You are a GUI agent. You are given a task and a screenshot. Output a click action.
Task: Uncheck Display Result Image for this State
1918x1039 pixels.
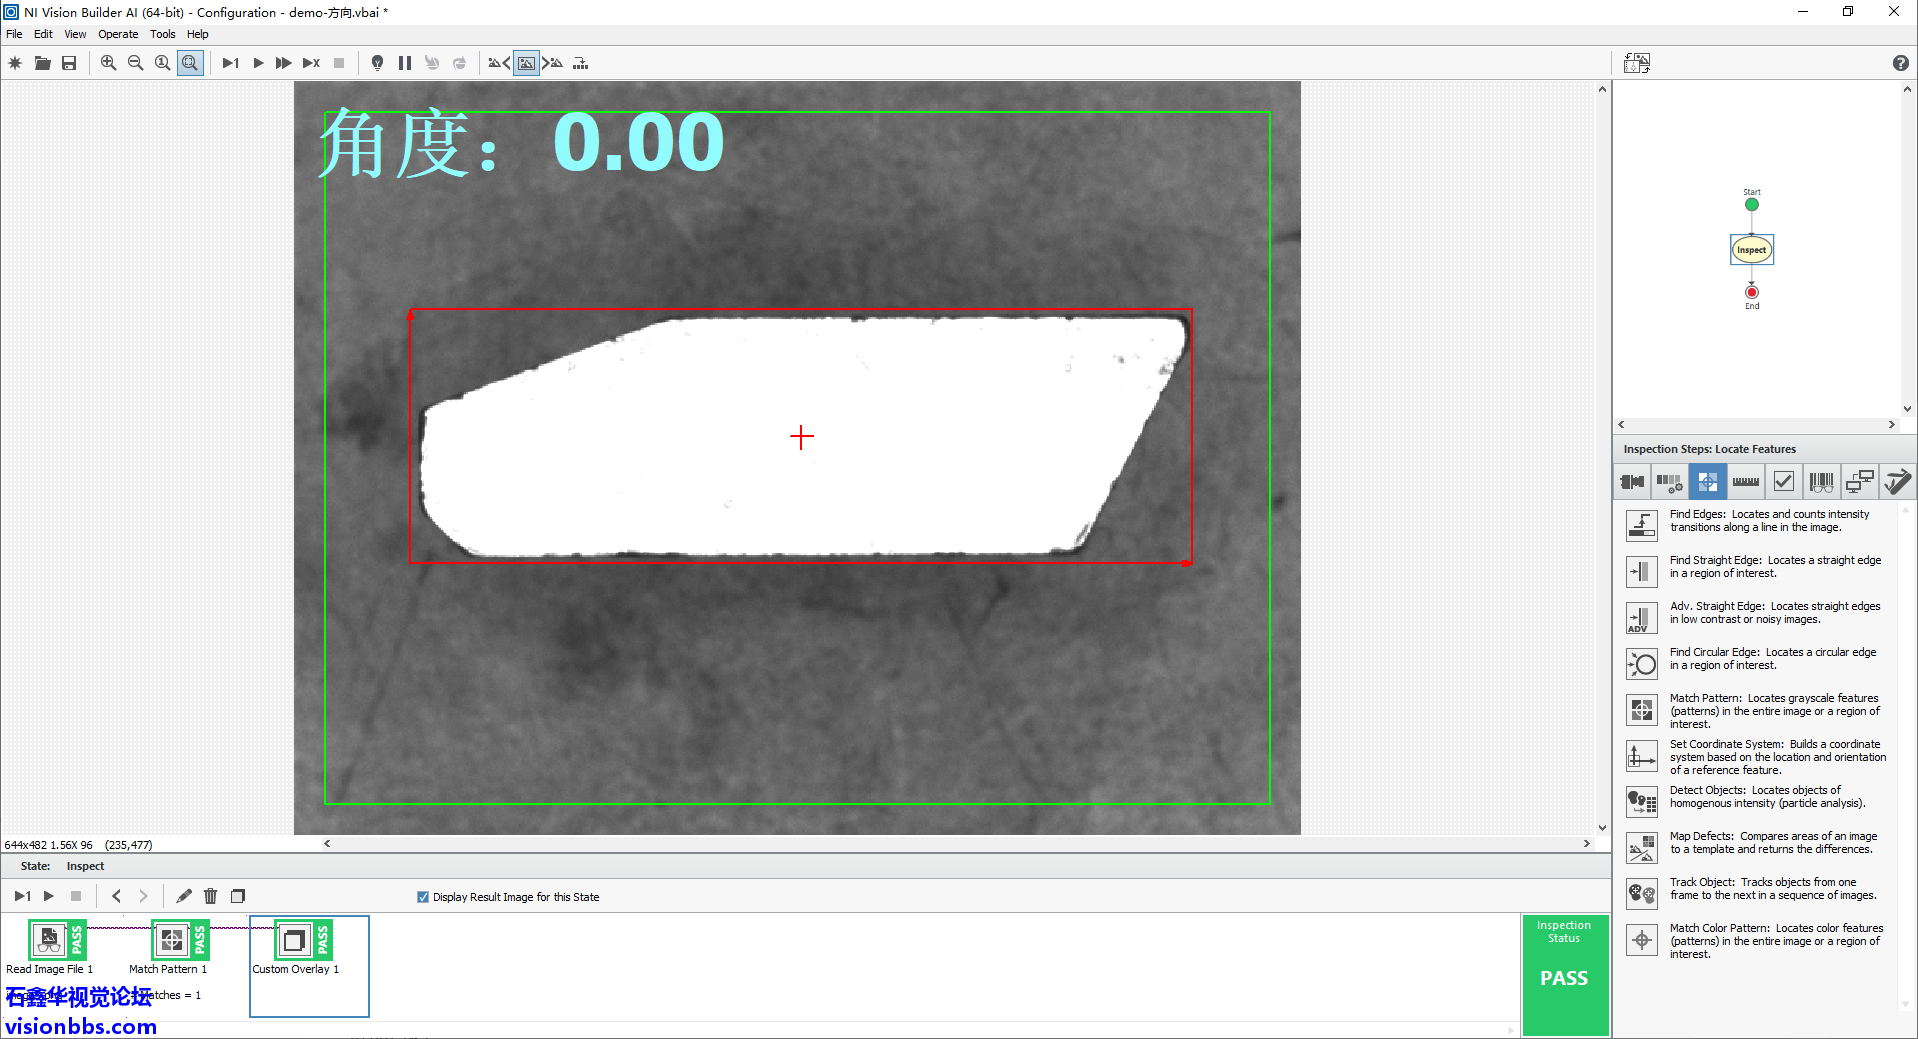click(423, 897)
